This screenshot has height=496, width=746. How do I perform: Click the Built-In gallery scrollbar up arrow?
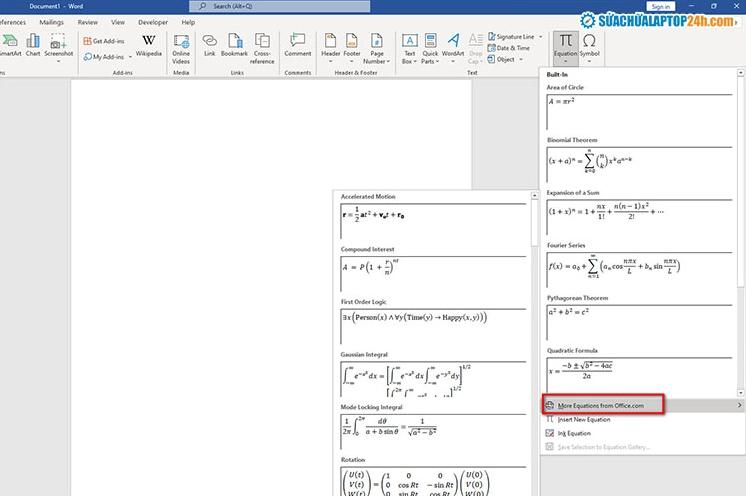[740, 73]
